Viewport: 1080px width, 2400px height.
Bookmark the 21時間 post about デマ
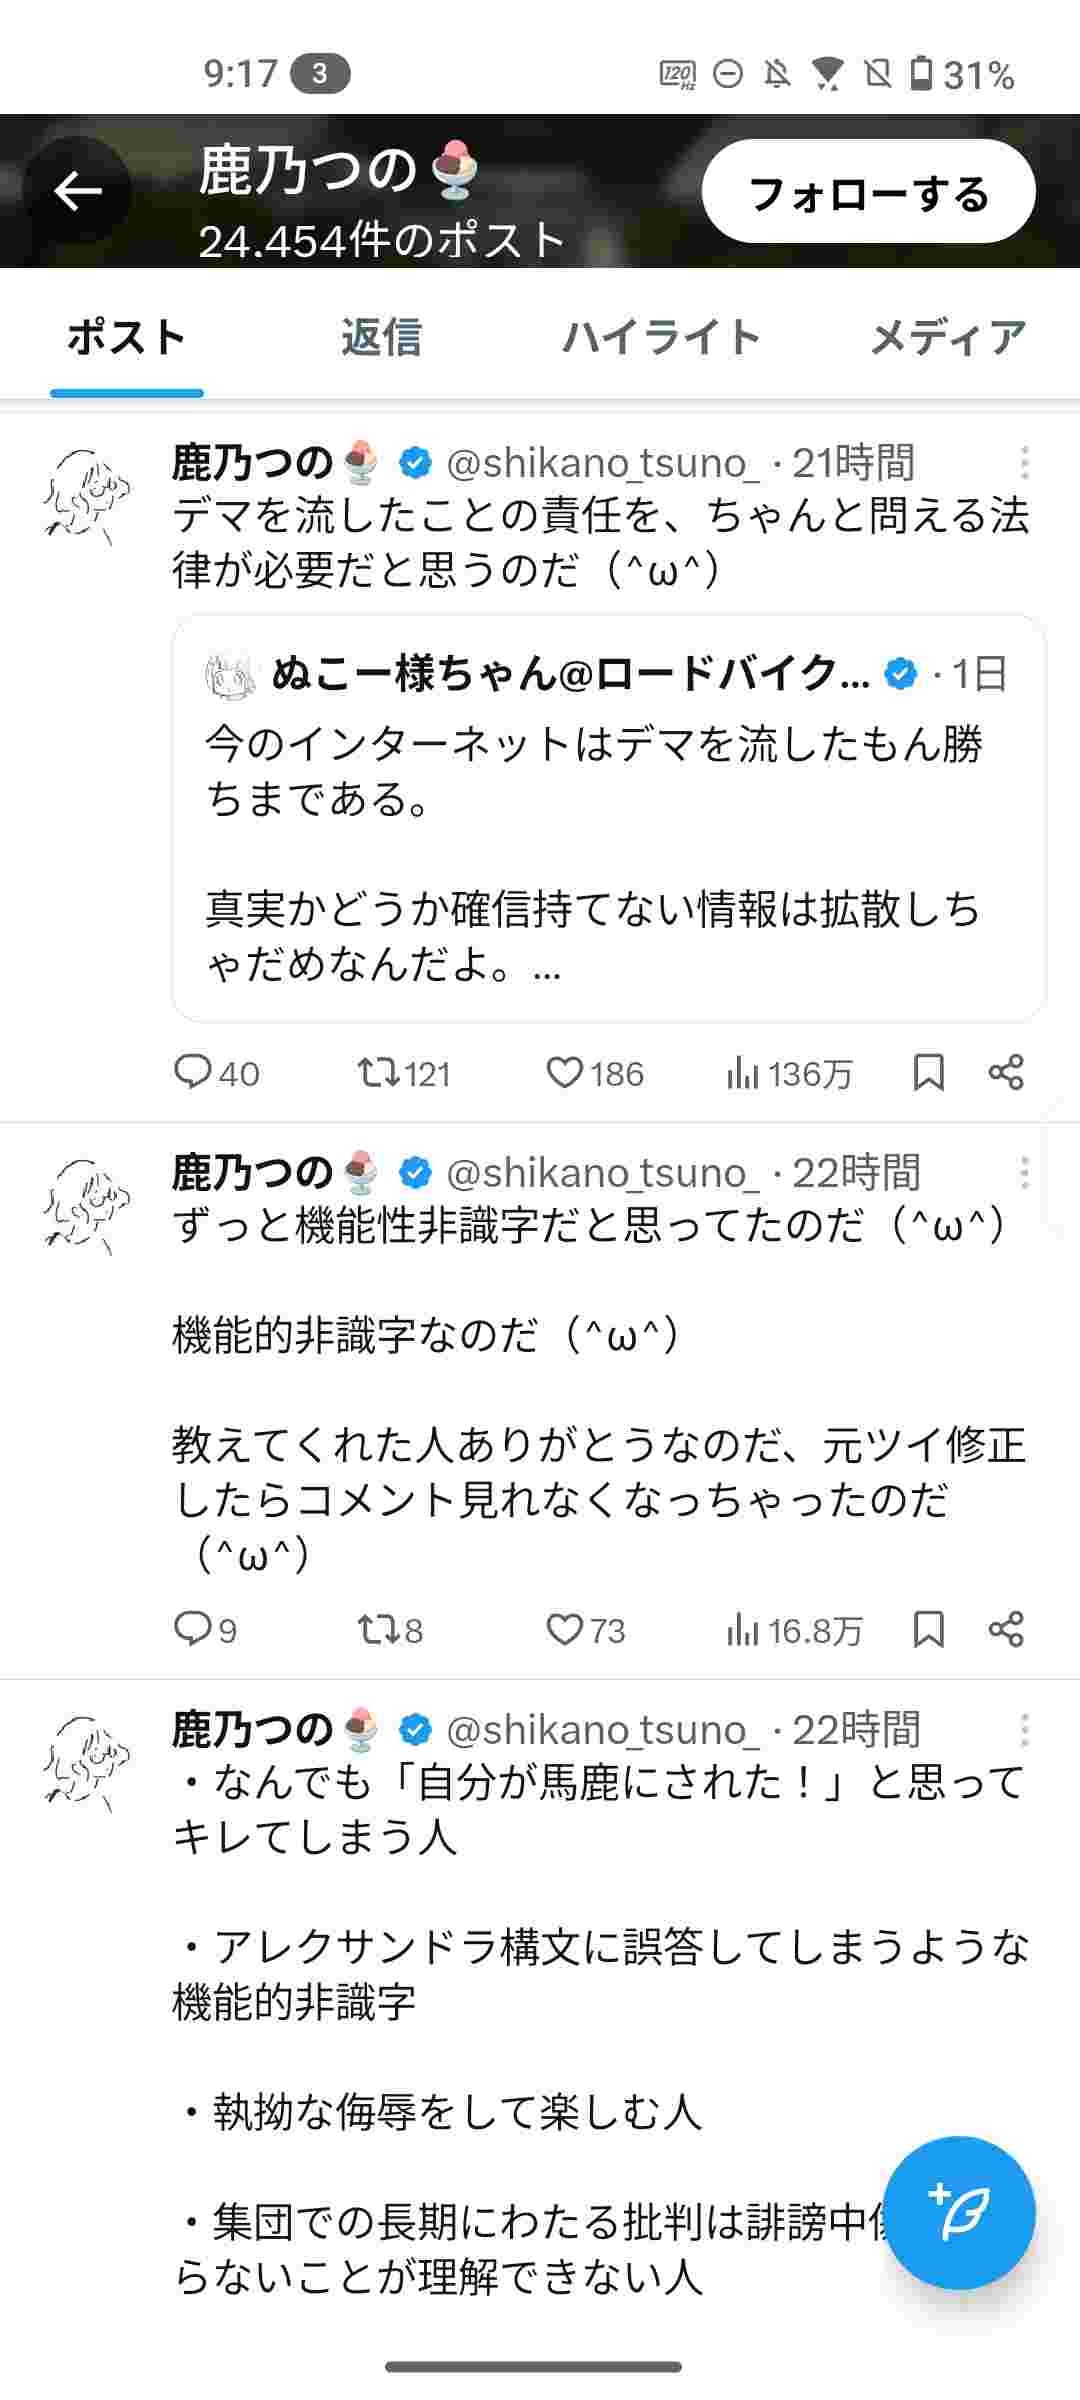[x=928, y=1073]
